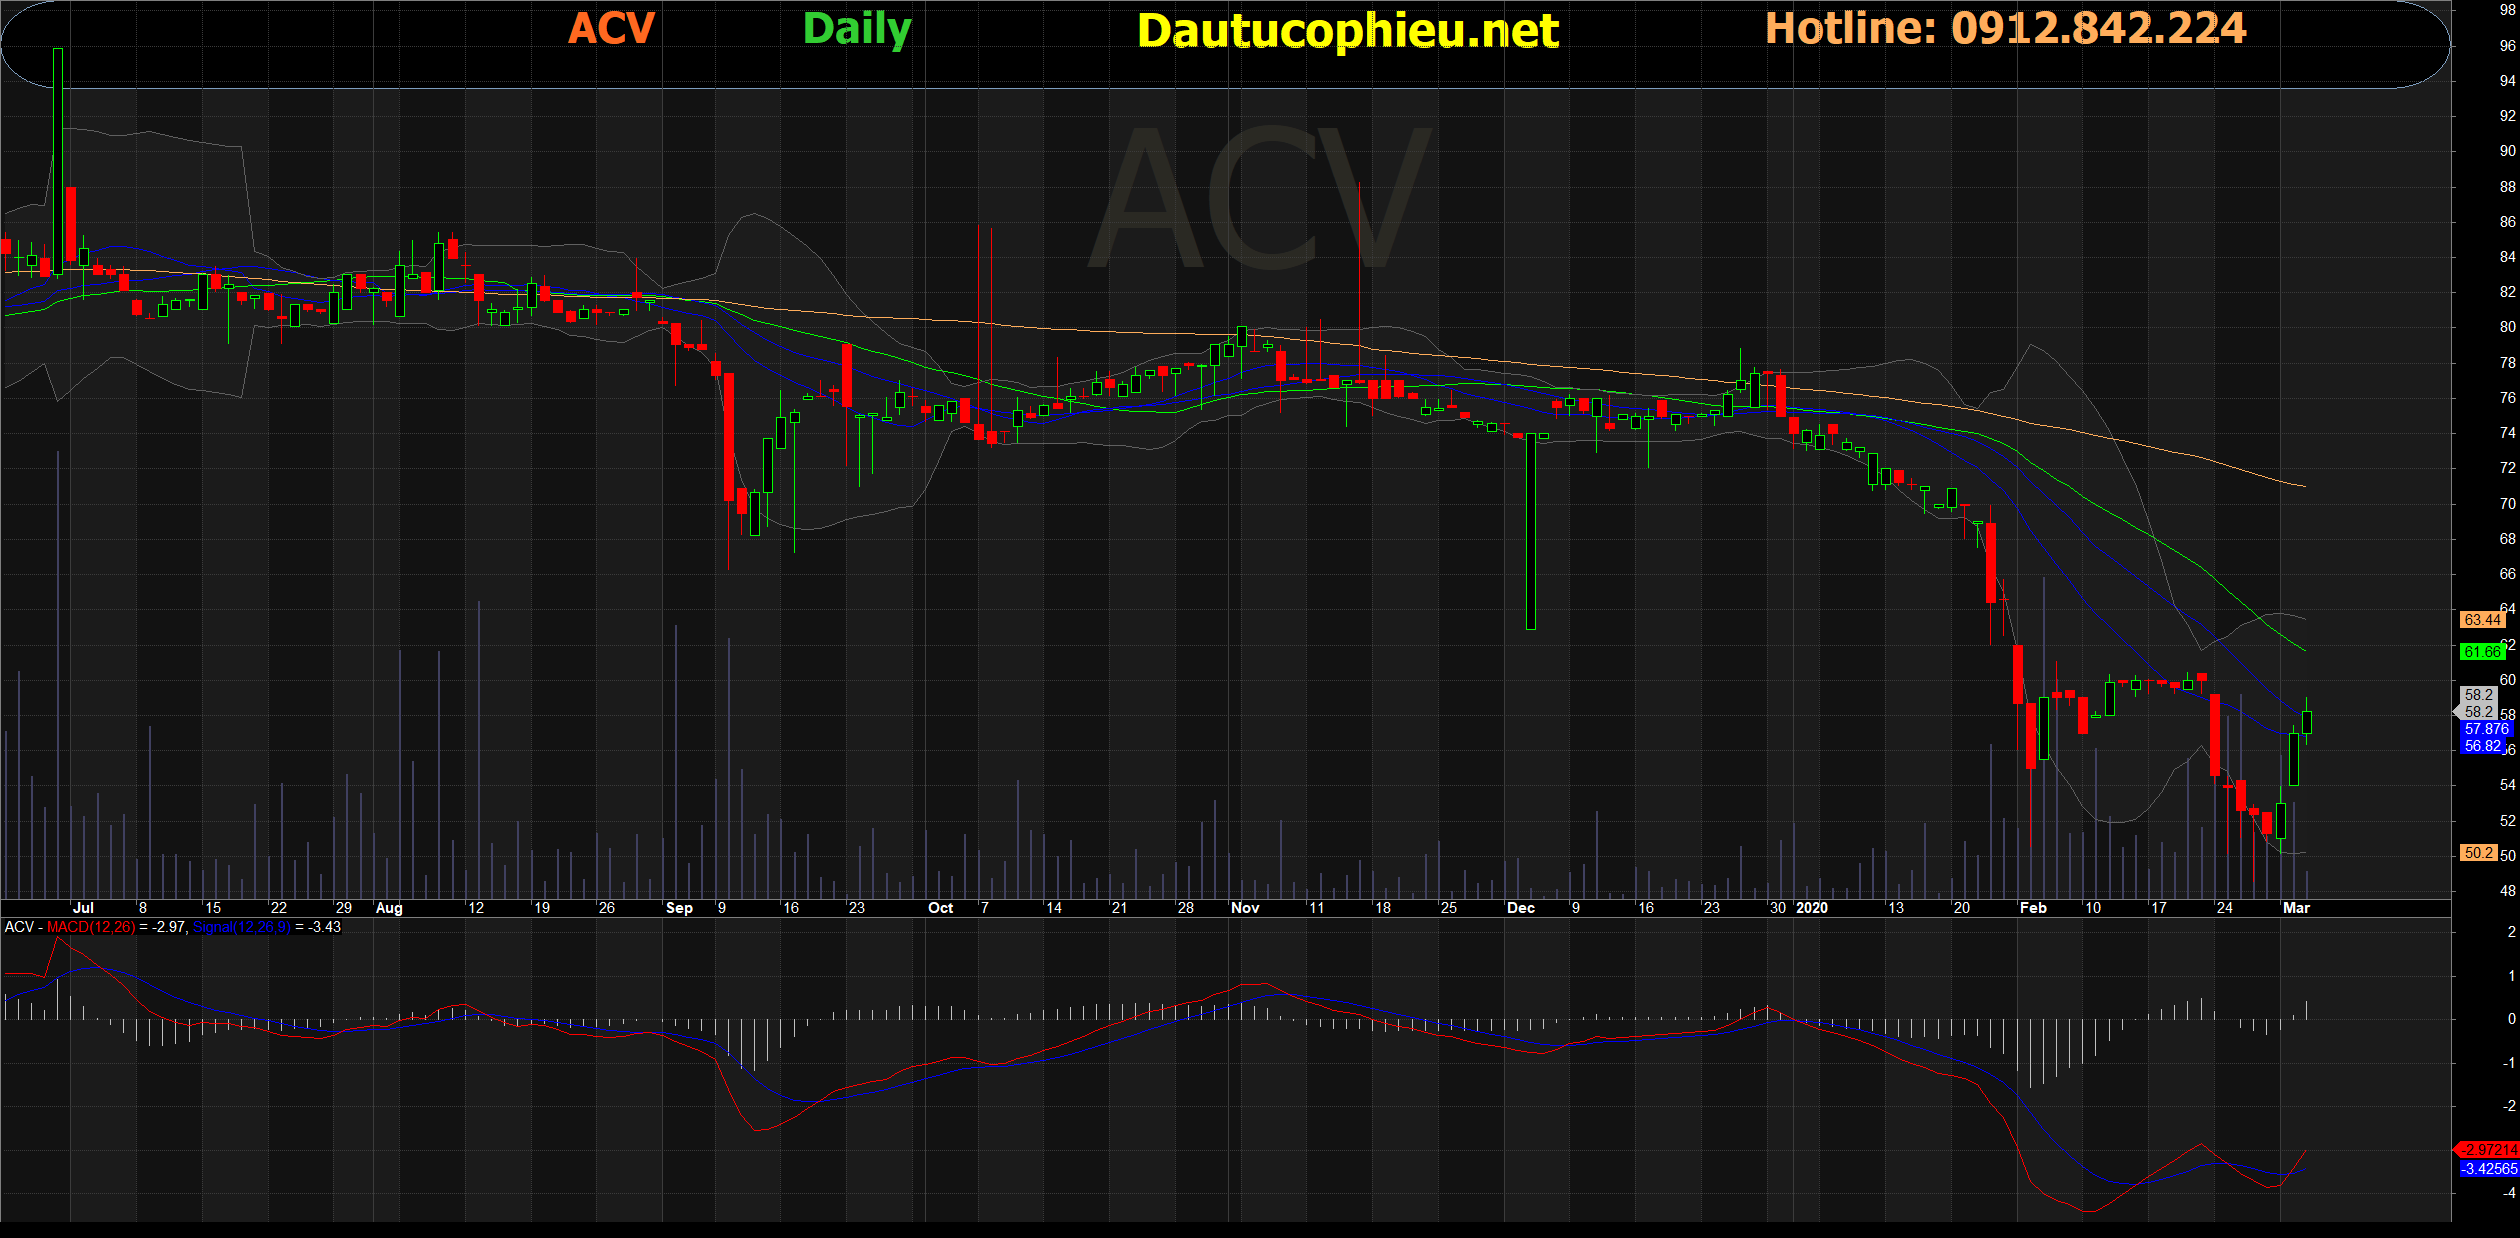2520x1238 pixels.
Task: Click the Nov marker on the date axis
Action: [x=1245, y=908]
